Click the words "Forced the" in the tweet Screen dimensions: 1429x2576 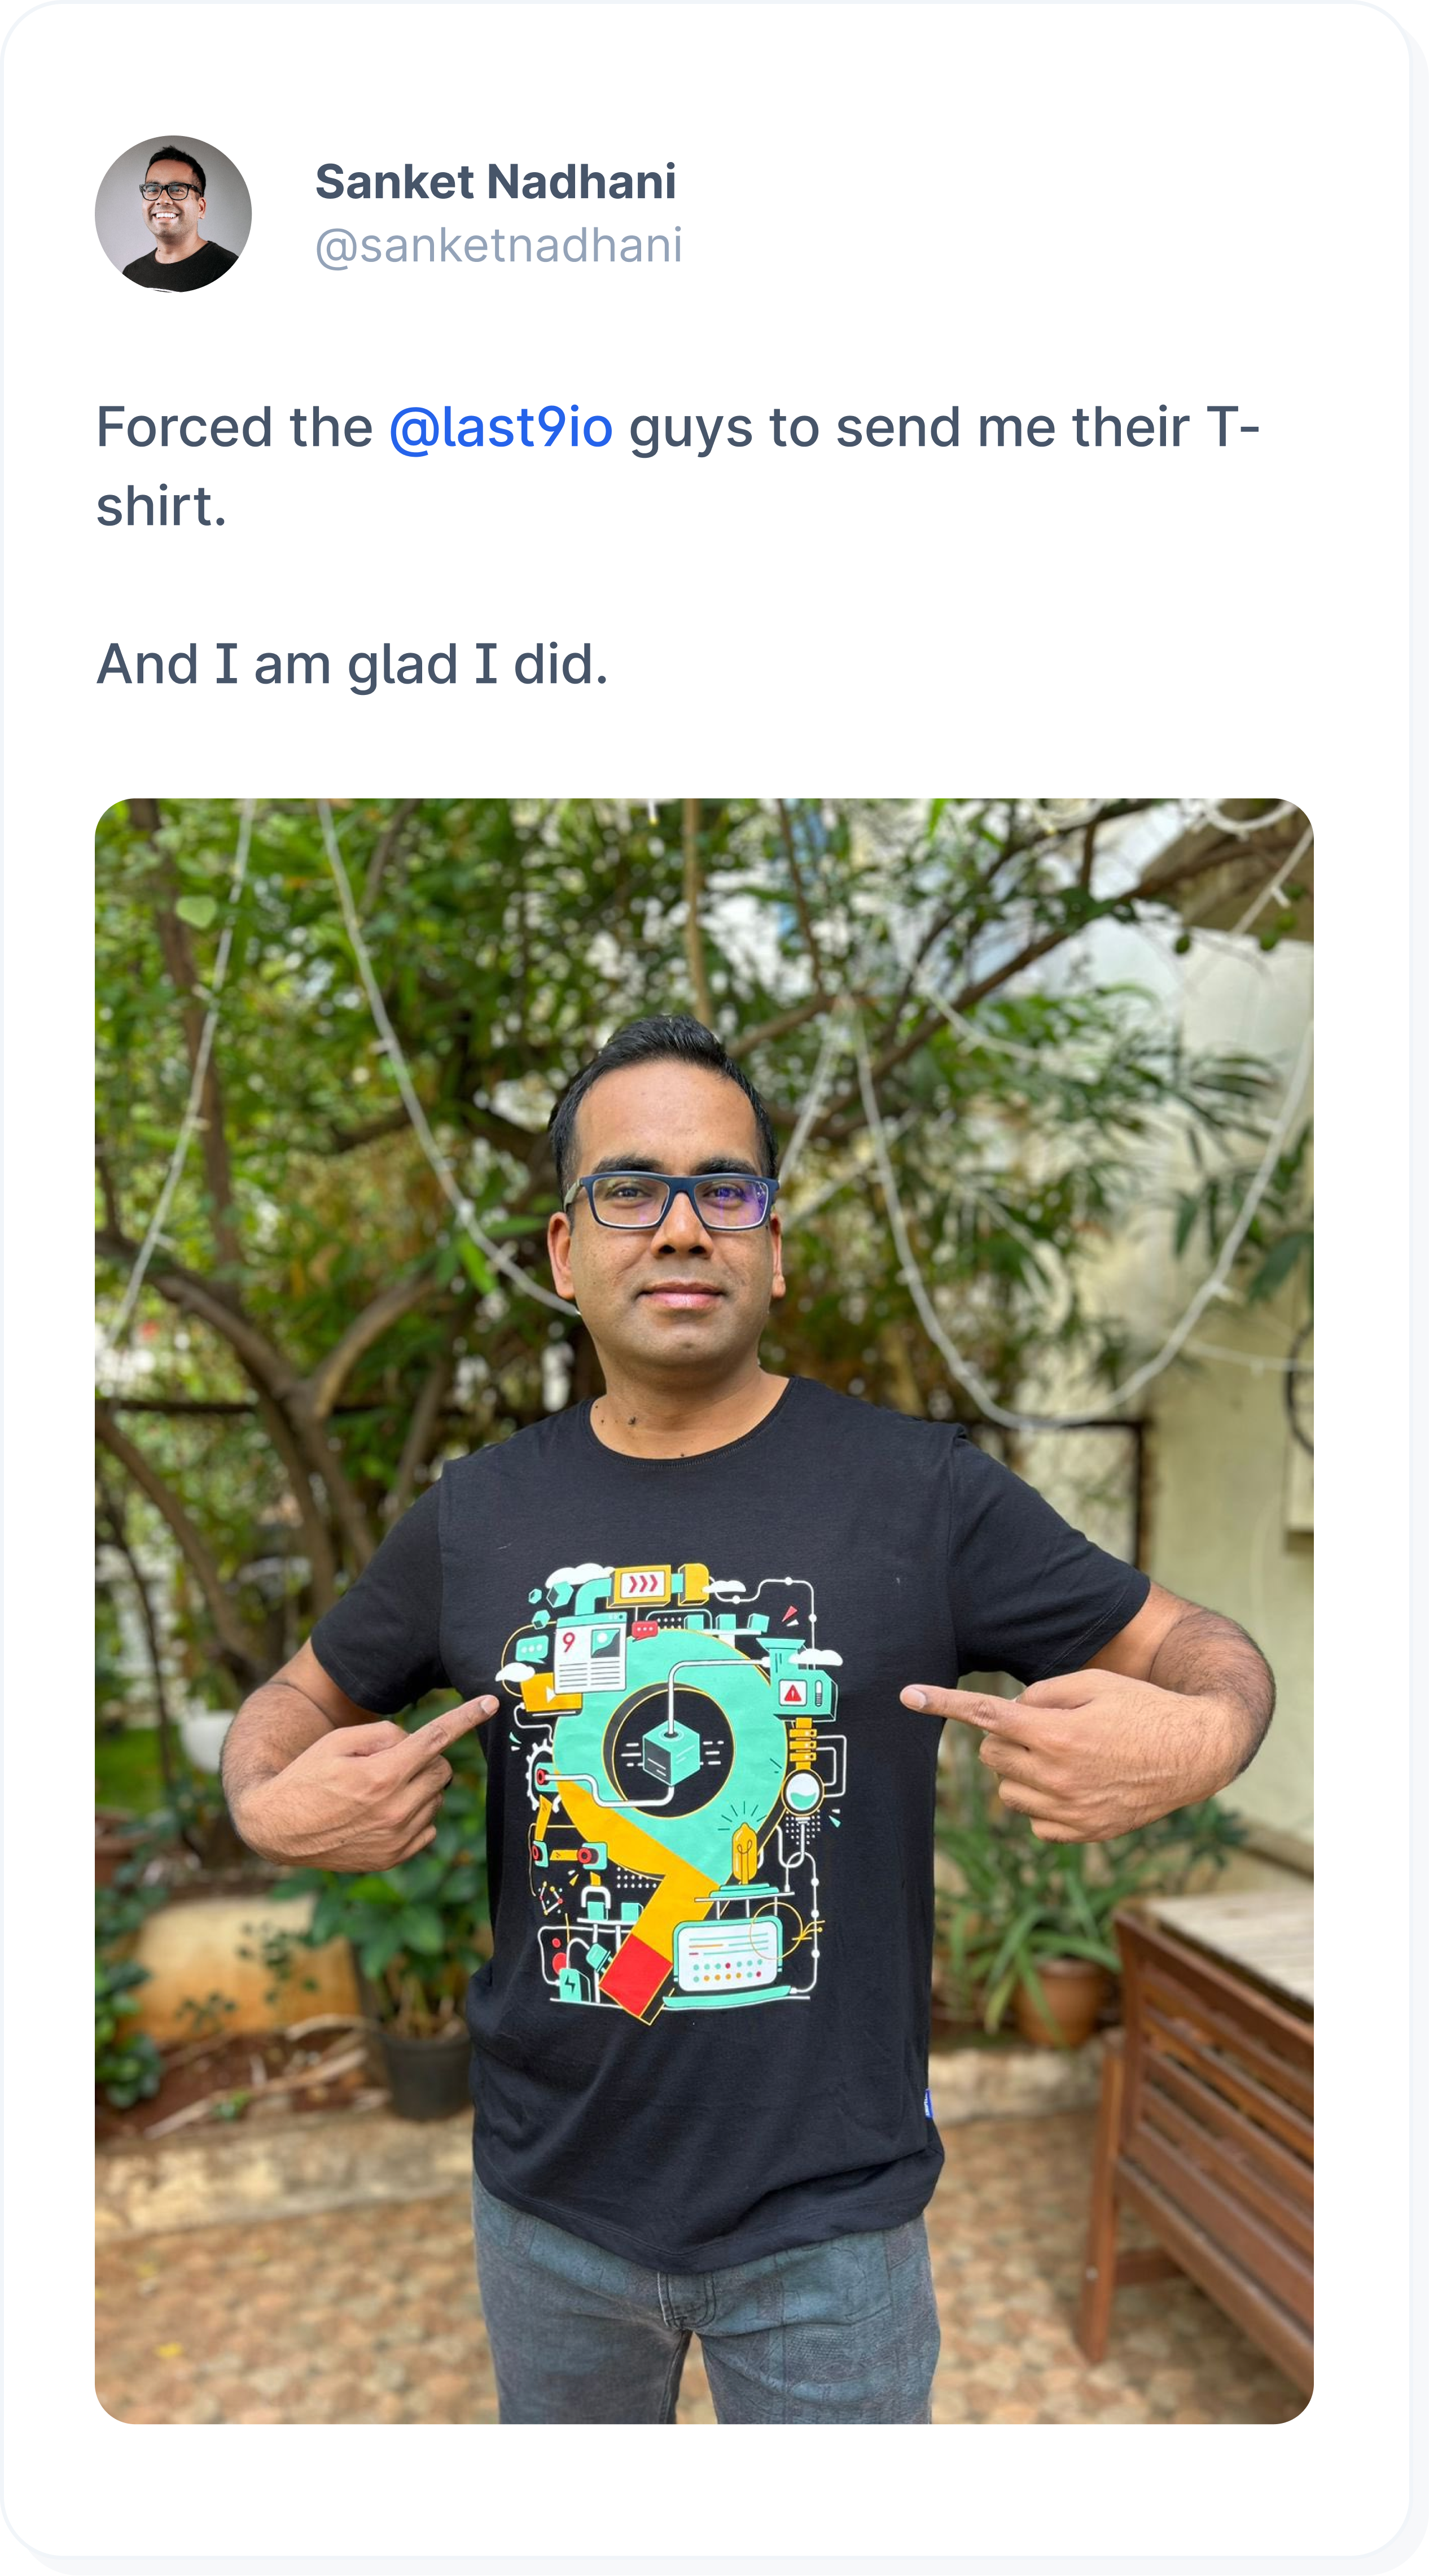(x=234, y=428)
